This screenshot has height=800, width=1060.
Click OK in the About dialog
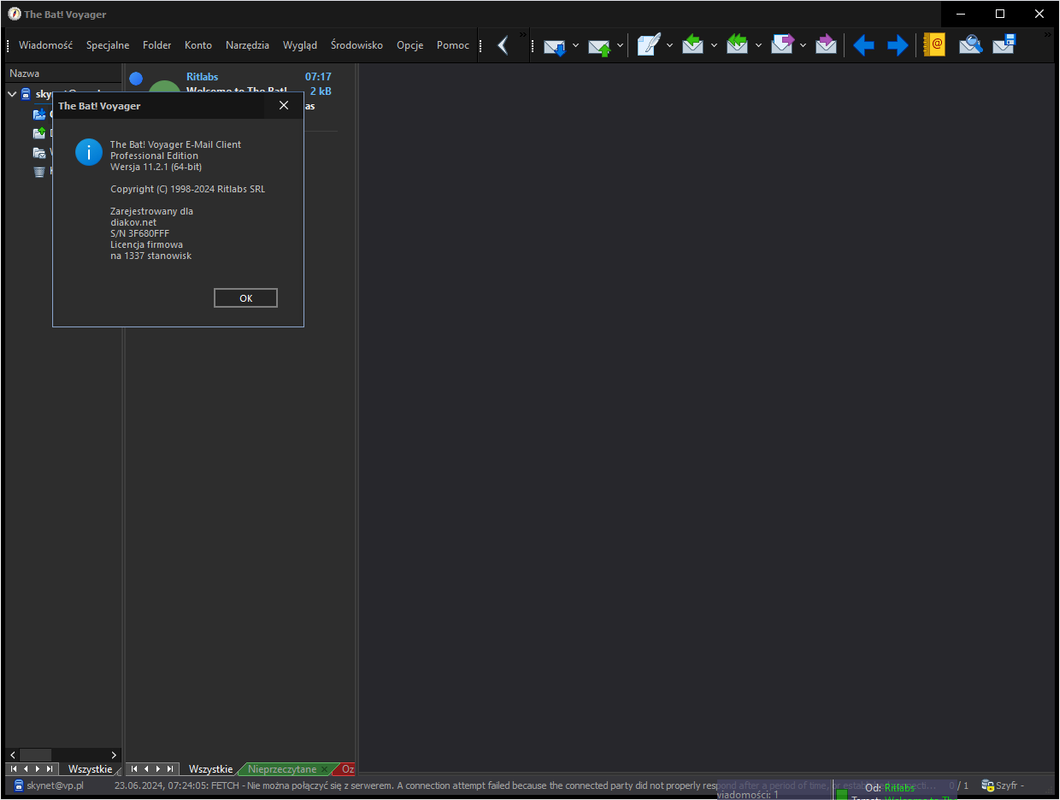point(245,298)
